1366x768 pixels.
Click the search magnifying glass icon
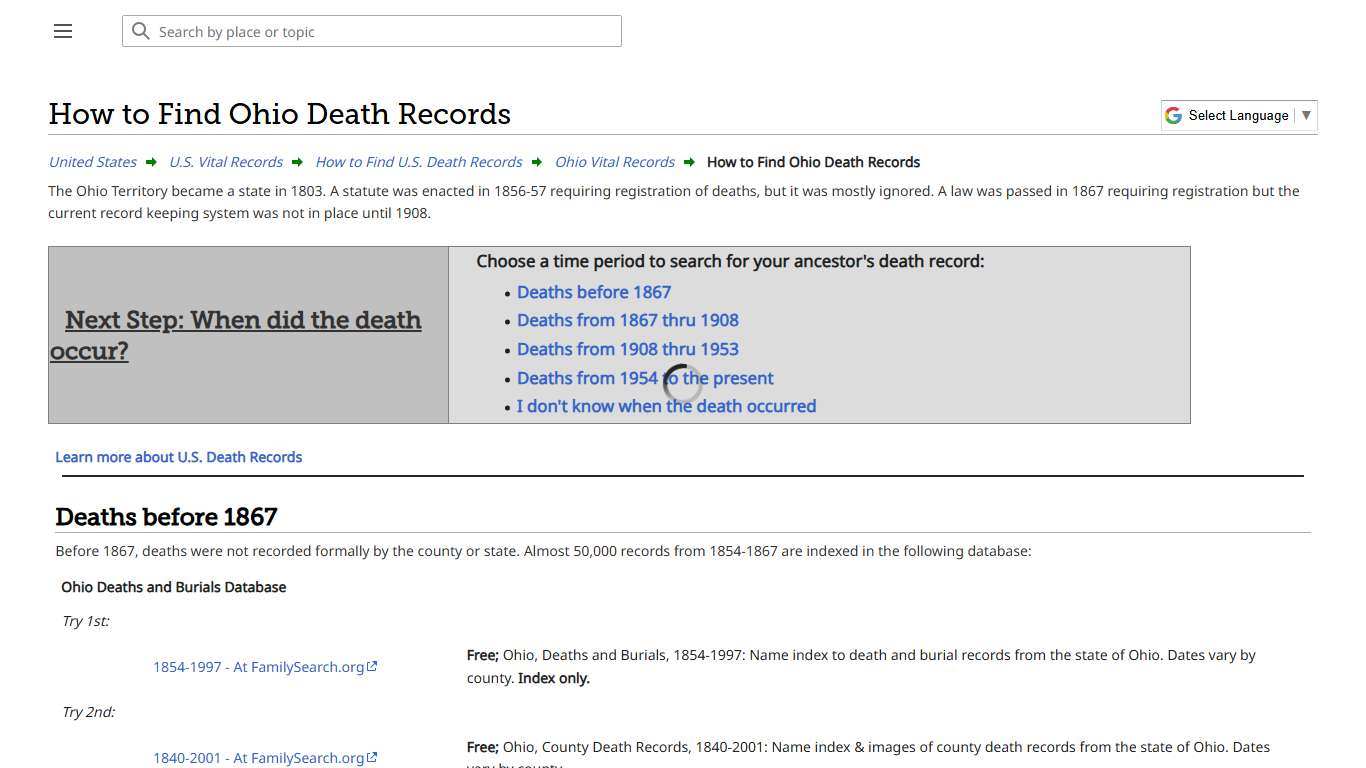pyautogui.click(x=141, y=31)
